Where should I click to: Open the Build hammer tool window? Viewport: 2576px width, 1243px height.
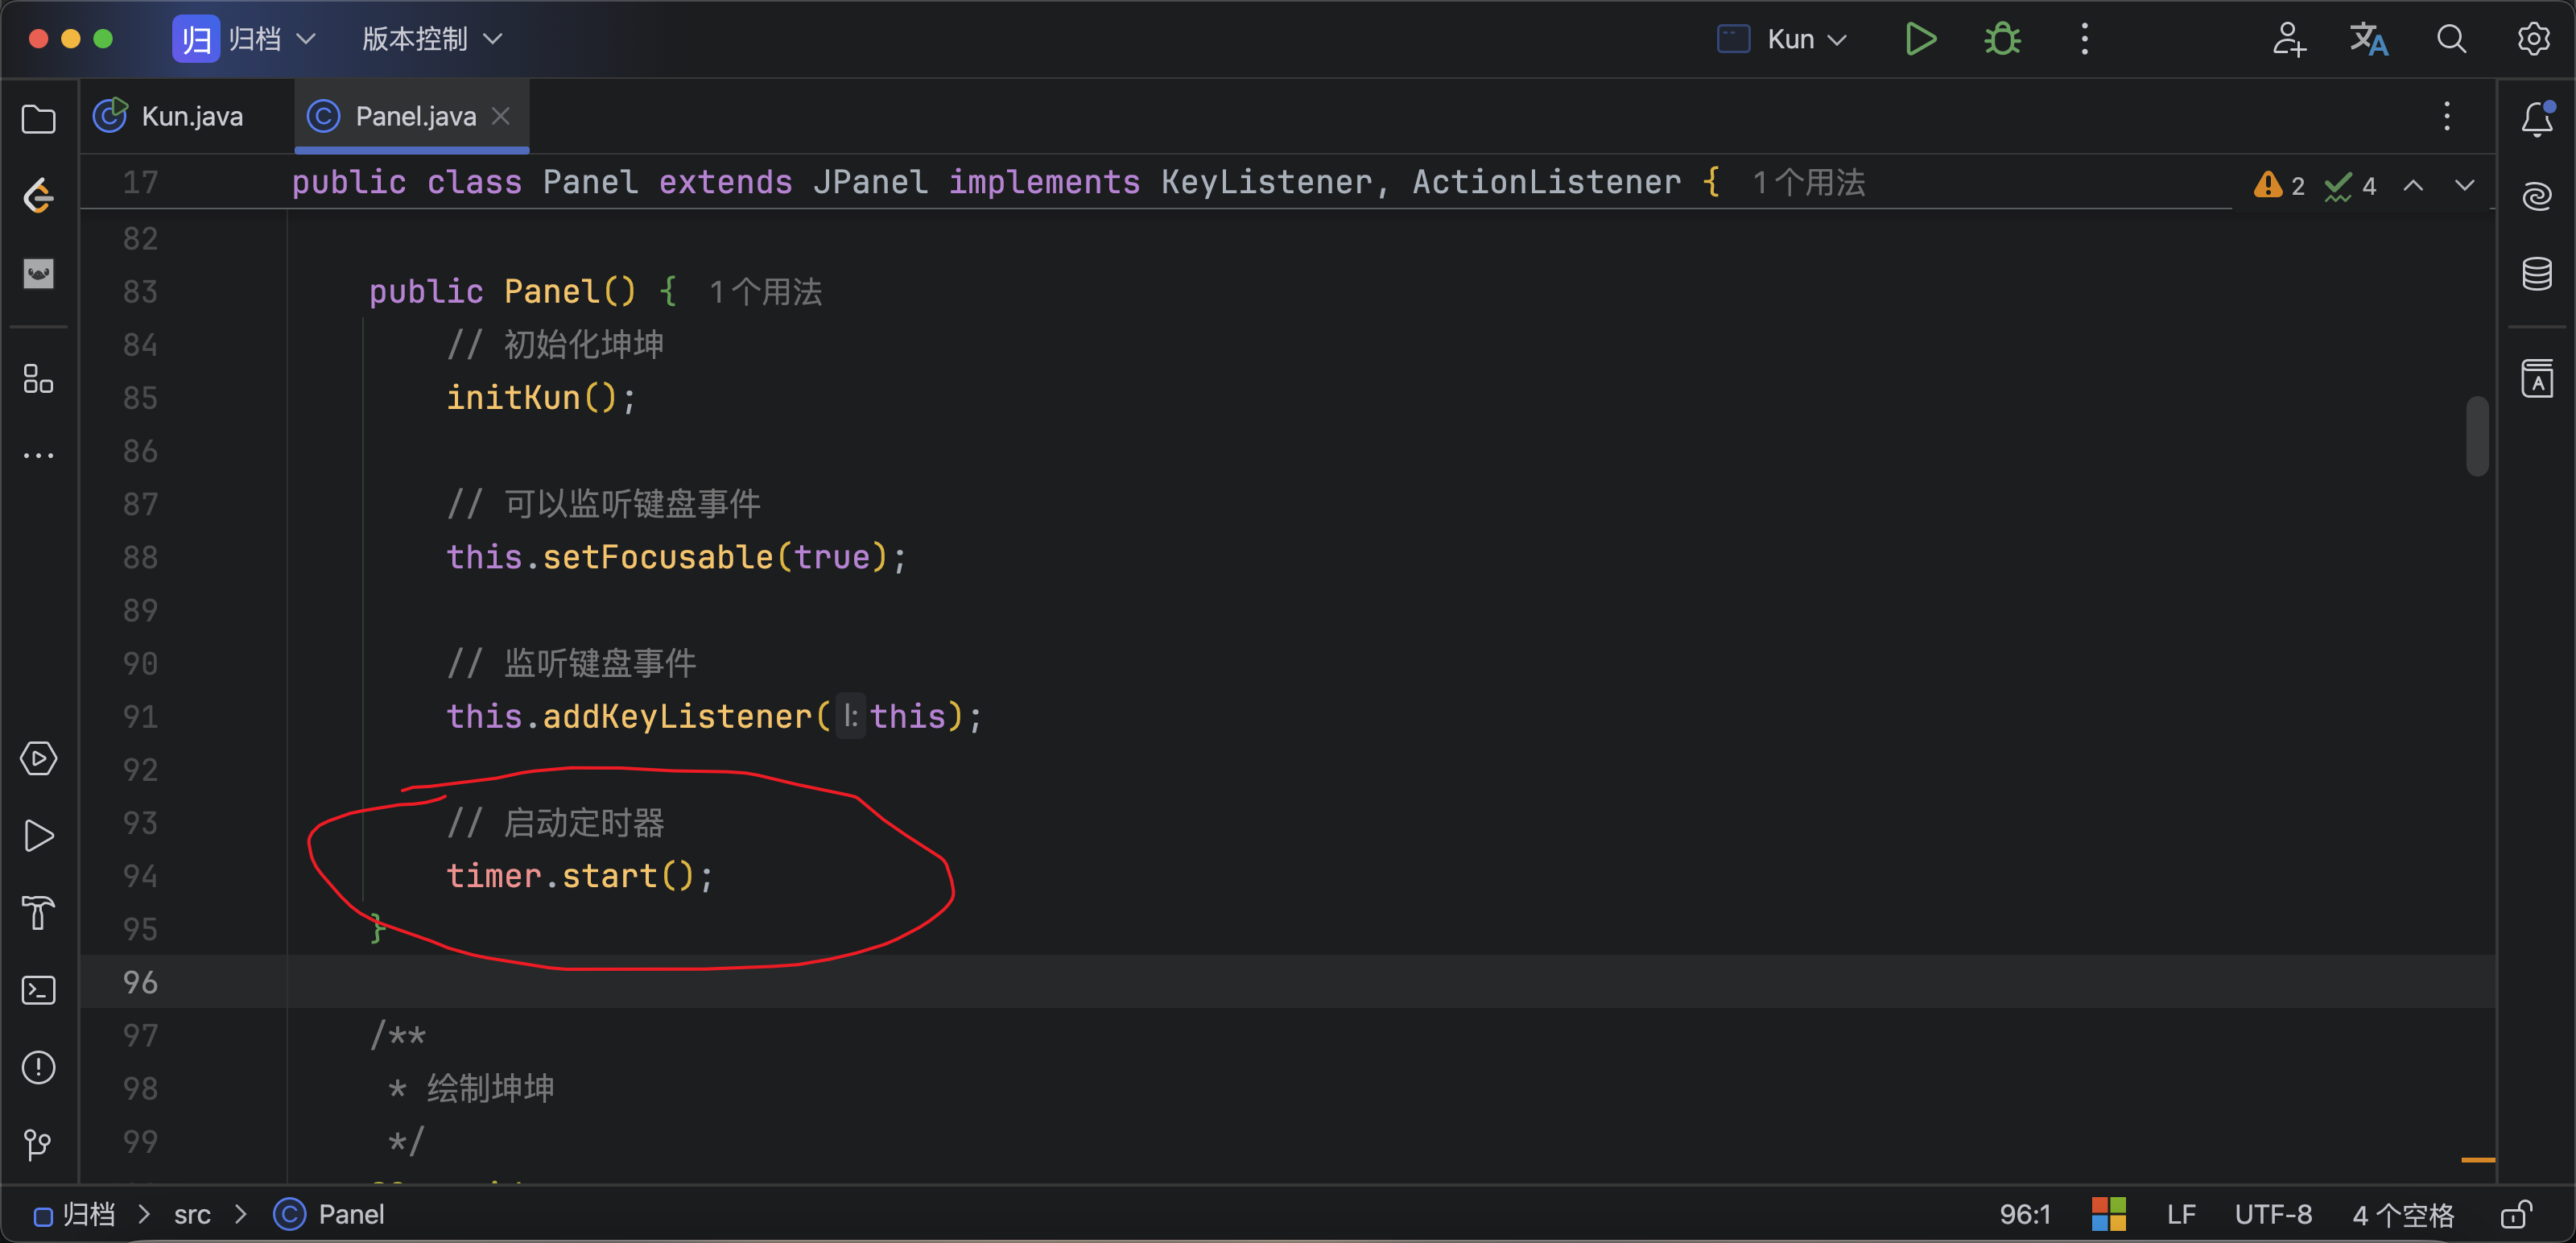coord(38,913)
